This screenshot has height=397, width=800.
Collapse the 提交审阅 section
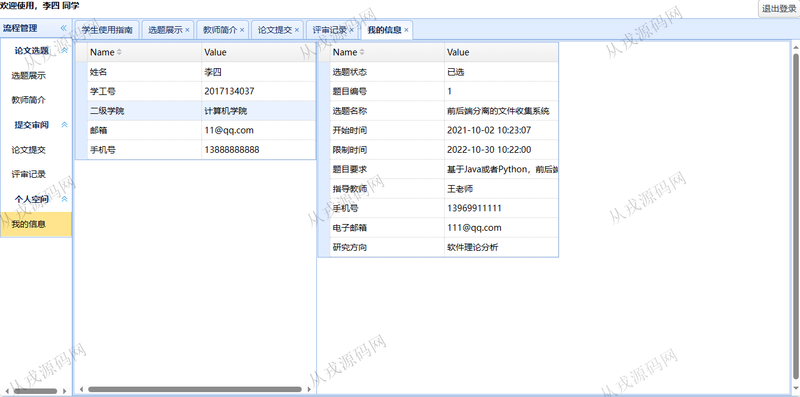point(64,125)
